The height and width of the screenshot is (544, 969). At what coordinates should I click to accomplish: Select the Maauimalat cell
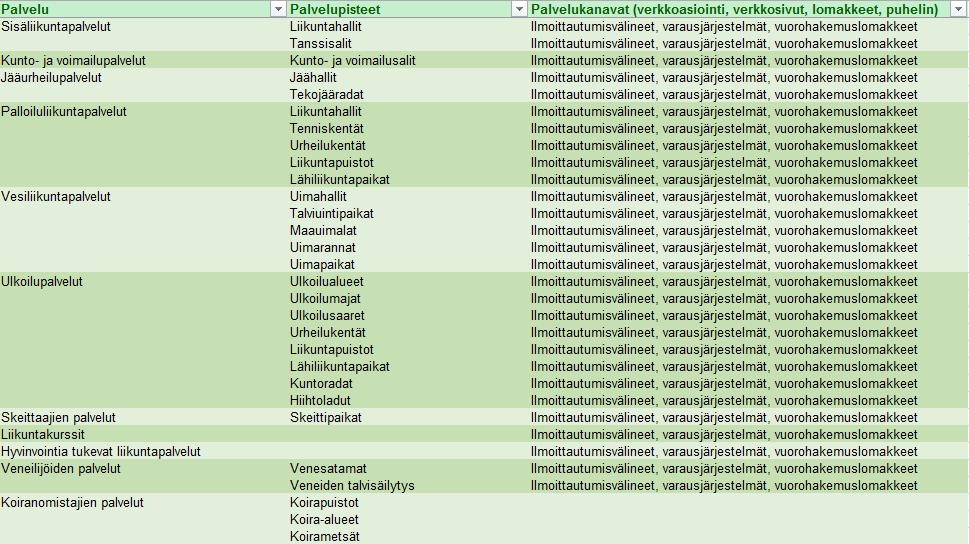[x=408, y=231]
